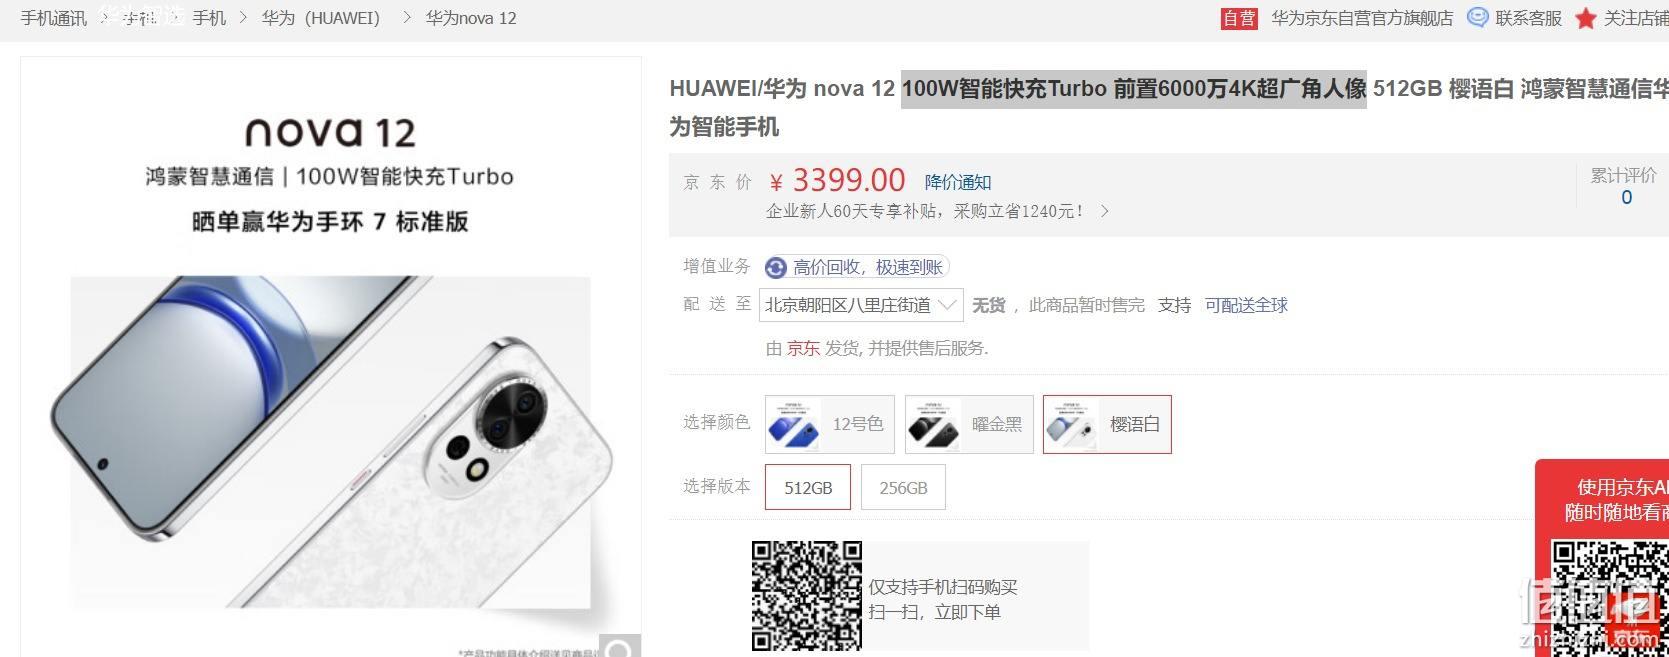The height and width of the screenshot is (657, 1669).
Task: Open the 手机通讯 breadcrumb category
Action: point(54,18)
